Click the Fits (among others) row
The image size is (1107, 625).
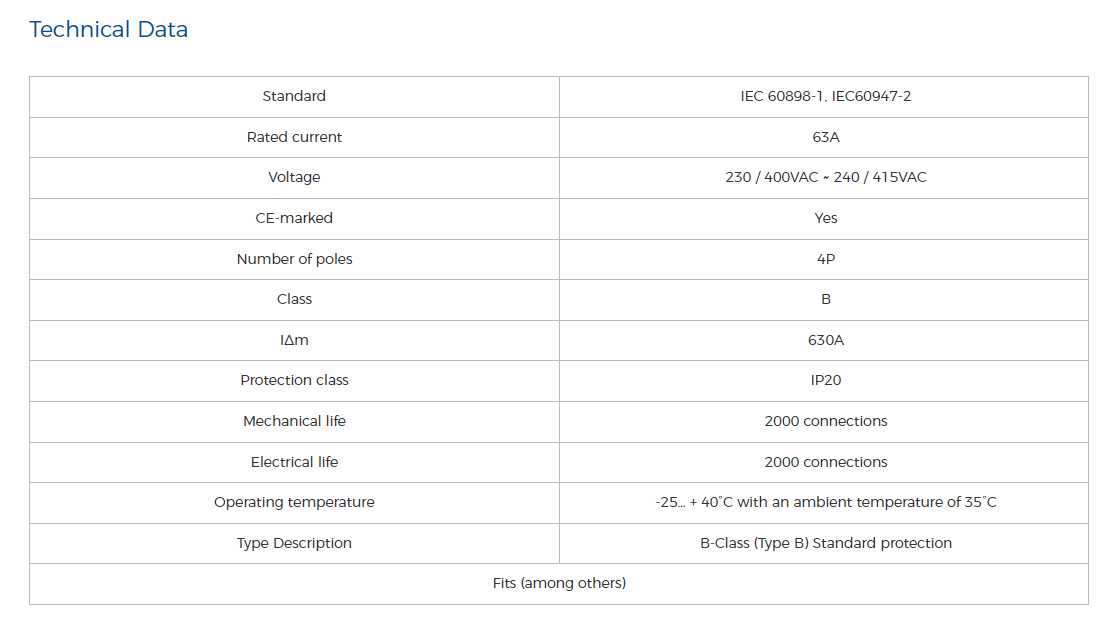coord(559,583)
